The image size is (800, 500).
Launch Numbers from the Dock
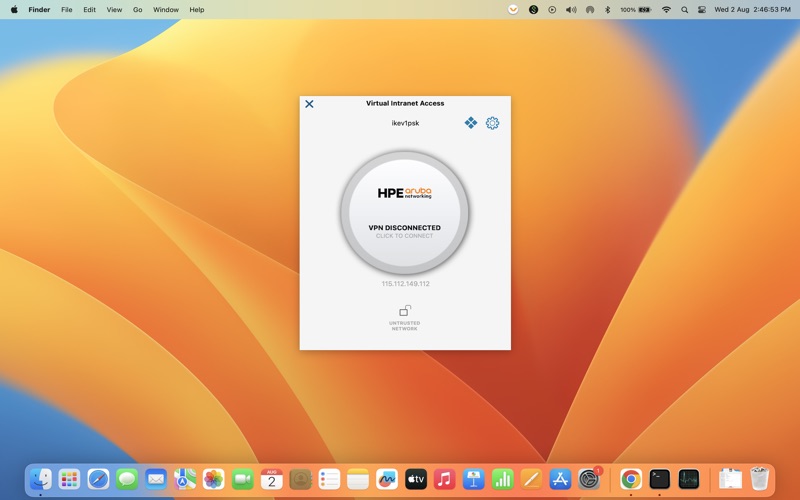pos(503,479)
